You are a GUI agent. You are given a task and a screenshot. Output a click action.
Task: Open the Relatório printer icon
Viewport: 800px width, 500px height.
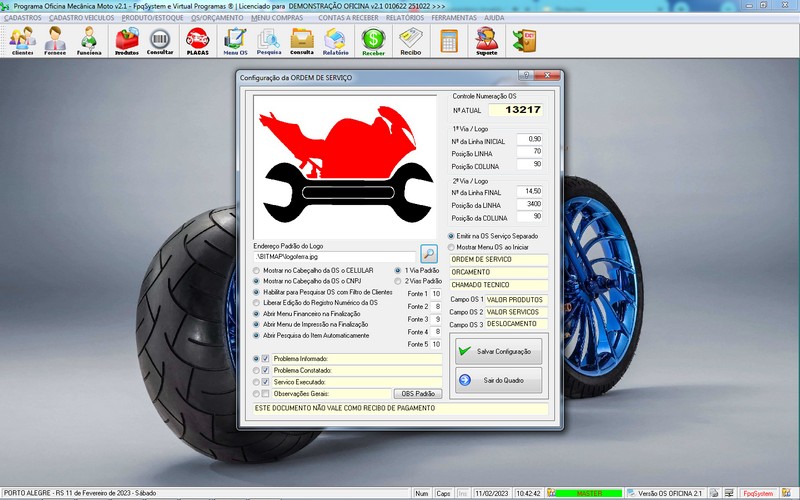point(335,41)
